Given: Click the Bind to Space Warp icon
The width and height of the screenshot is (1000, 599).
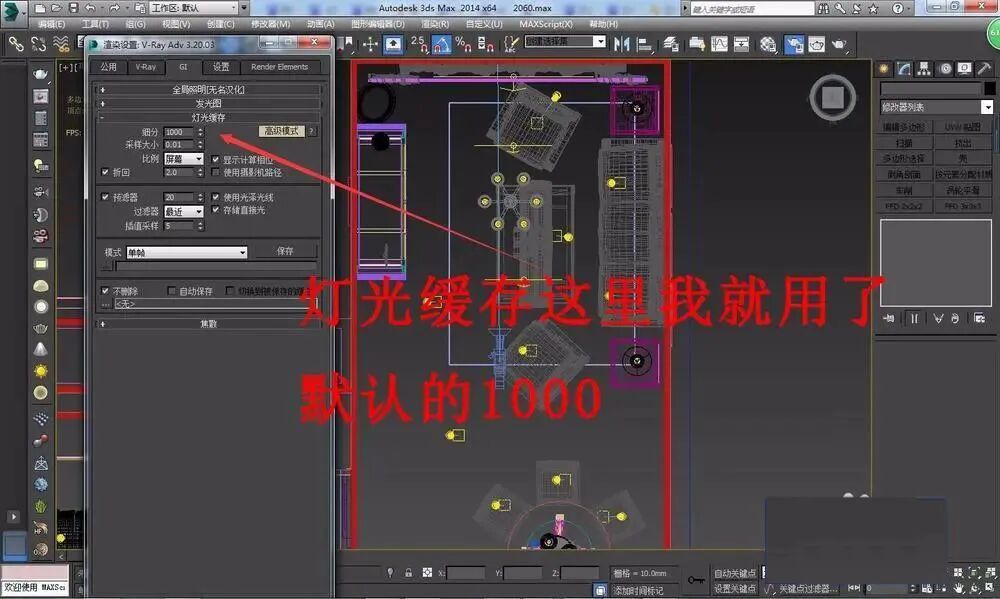Looking at the screenshot, I should (61, 43).
